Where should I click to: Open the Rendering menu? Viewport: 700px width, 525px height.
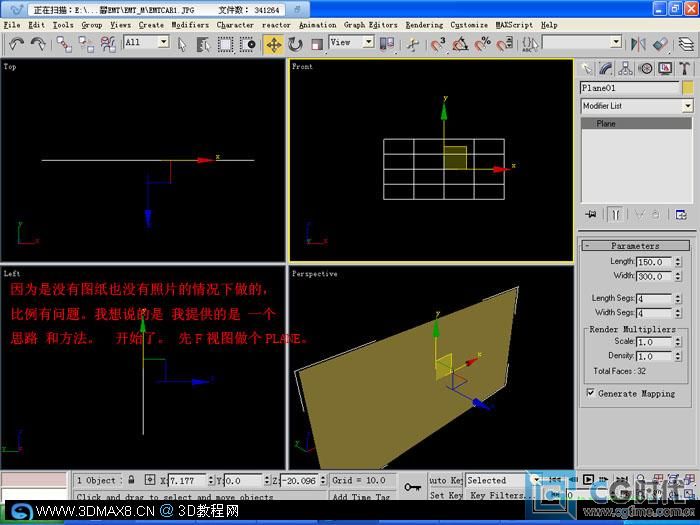(424, 25)
